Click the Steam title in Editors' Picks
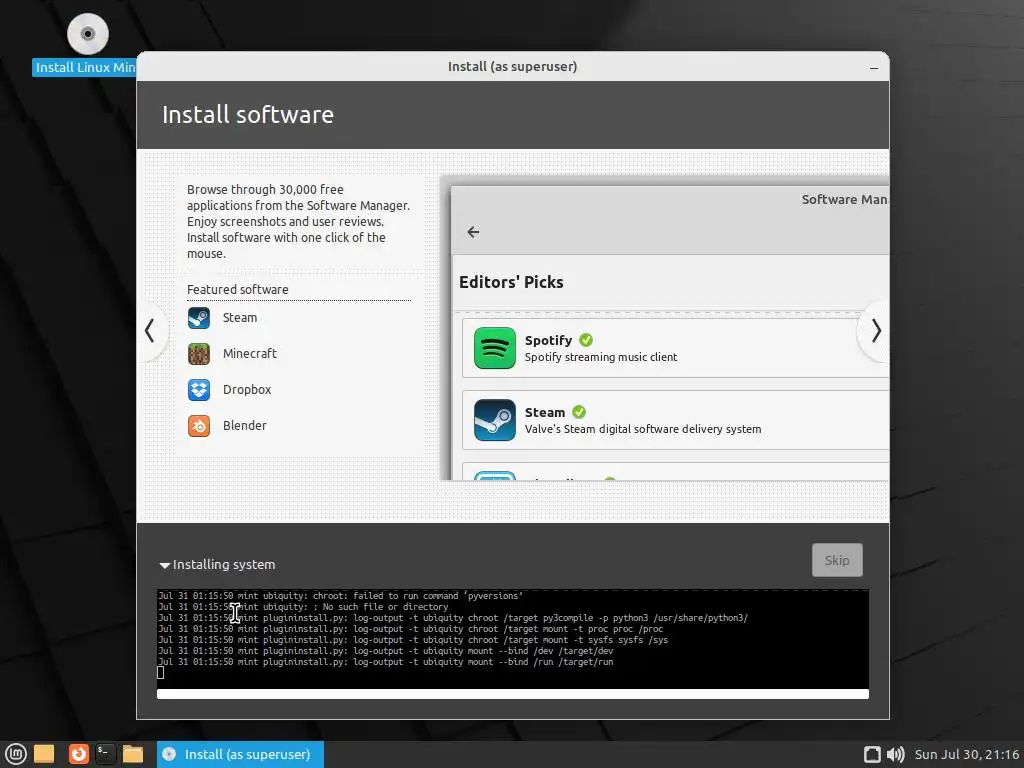The width and height of the screenshot is (1024, 768). (545, 412)
